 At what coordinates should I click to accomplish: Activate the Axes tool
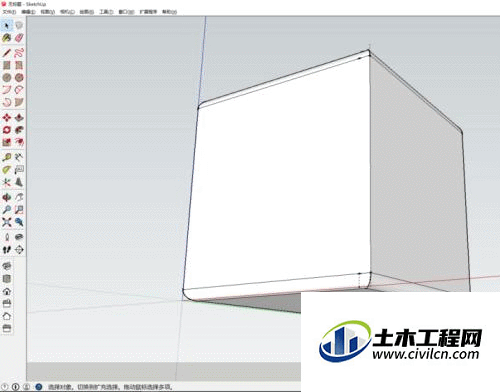[7, 182]
